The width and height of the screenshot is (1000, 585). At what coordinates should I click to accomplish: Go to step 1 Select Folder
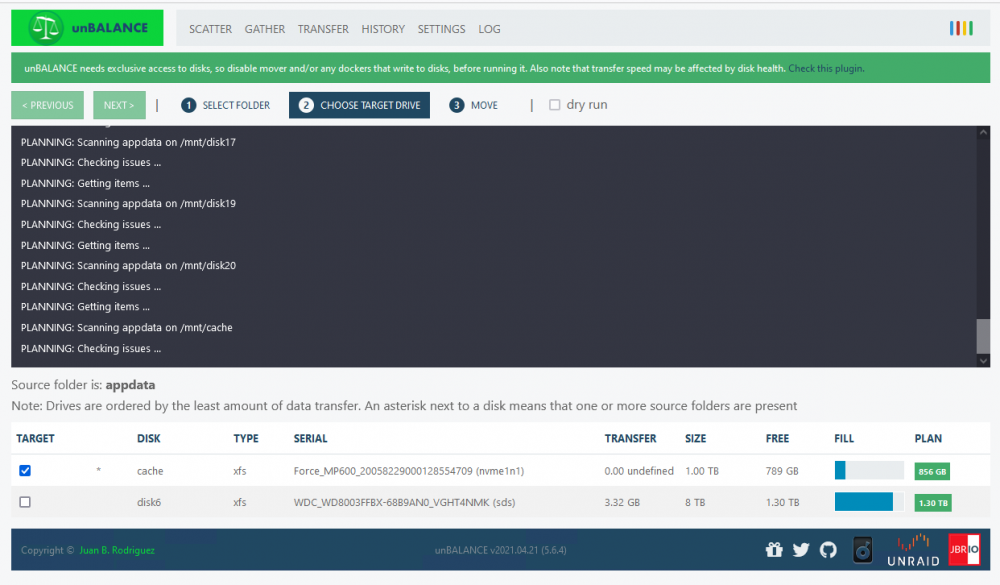[x=226, y=105]
